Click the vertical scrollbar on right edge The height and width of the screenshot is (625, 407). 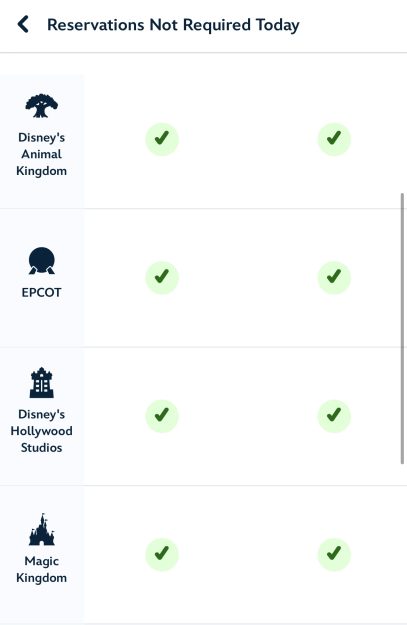click(403, 329)
